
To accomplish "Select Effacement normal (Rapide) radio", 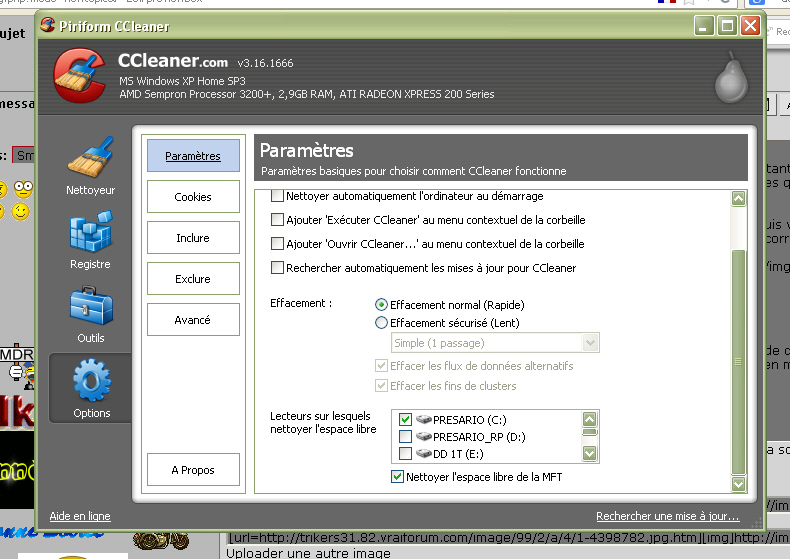I will pyautogui.click(x=381, y=305).
